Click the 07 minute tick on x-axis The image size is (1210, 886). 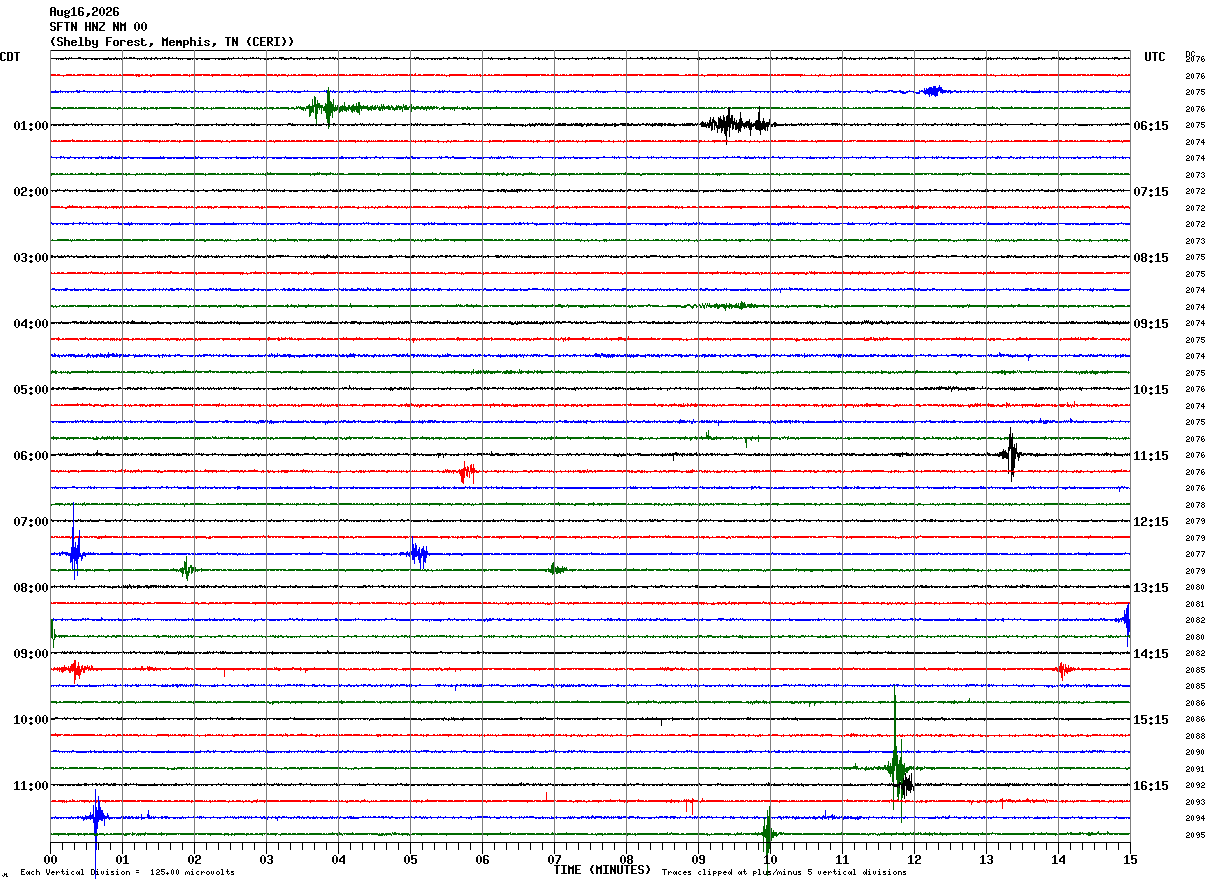[554, 859]
